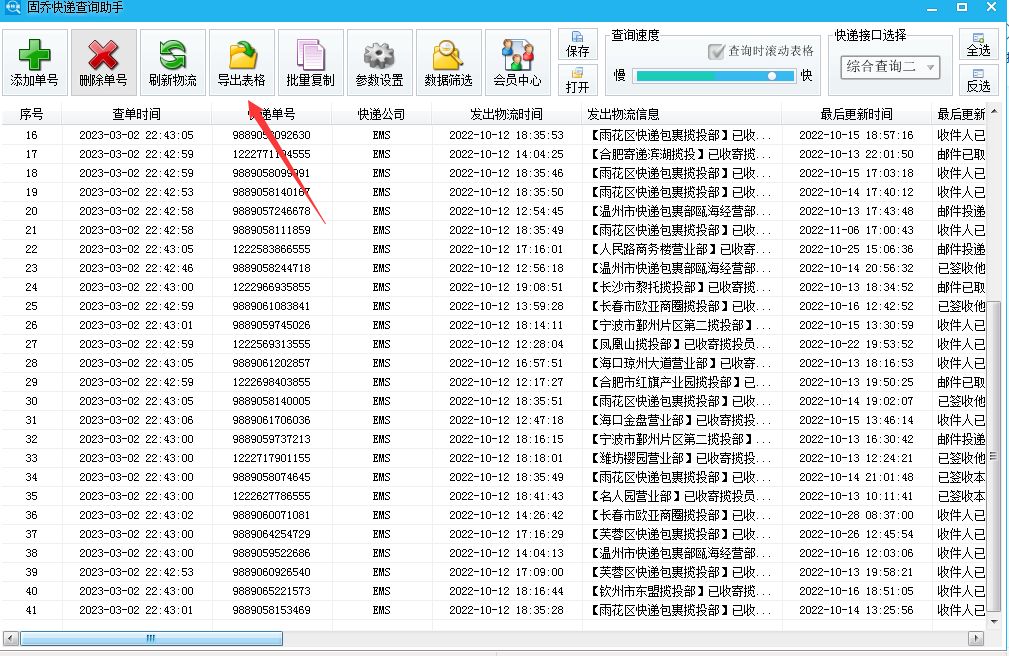Click 【潍坊樱园营业部】 logistics info cell

[681, 458]
